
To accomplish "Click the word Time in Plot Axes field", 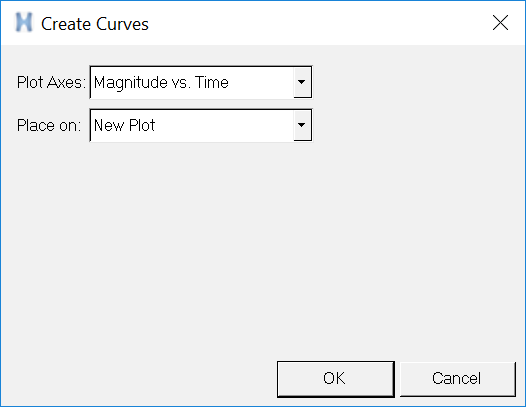I will [x=212, y=82].
